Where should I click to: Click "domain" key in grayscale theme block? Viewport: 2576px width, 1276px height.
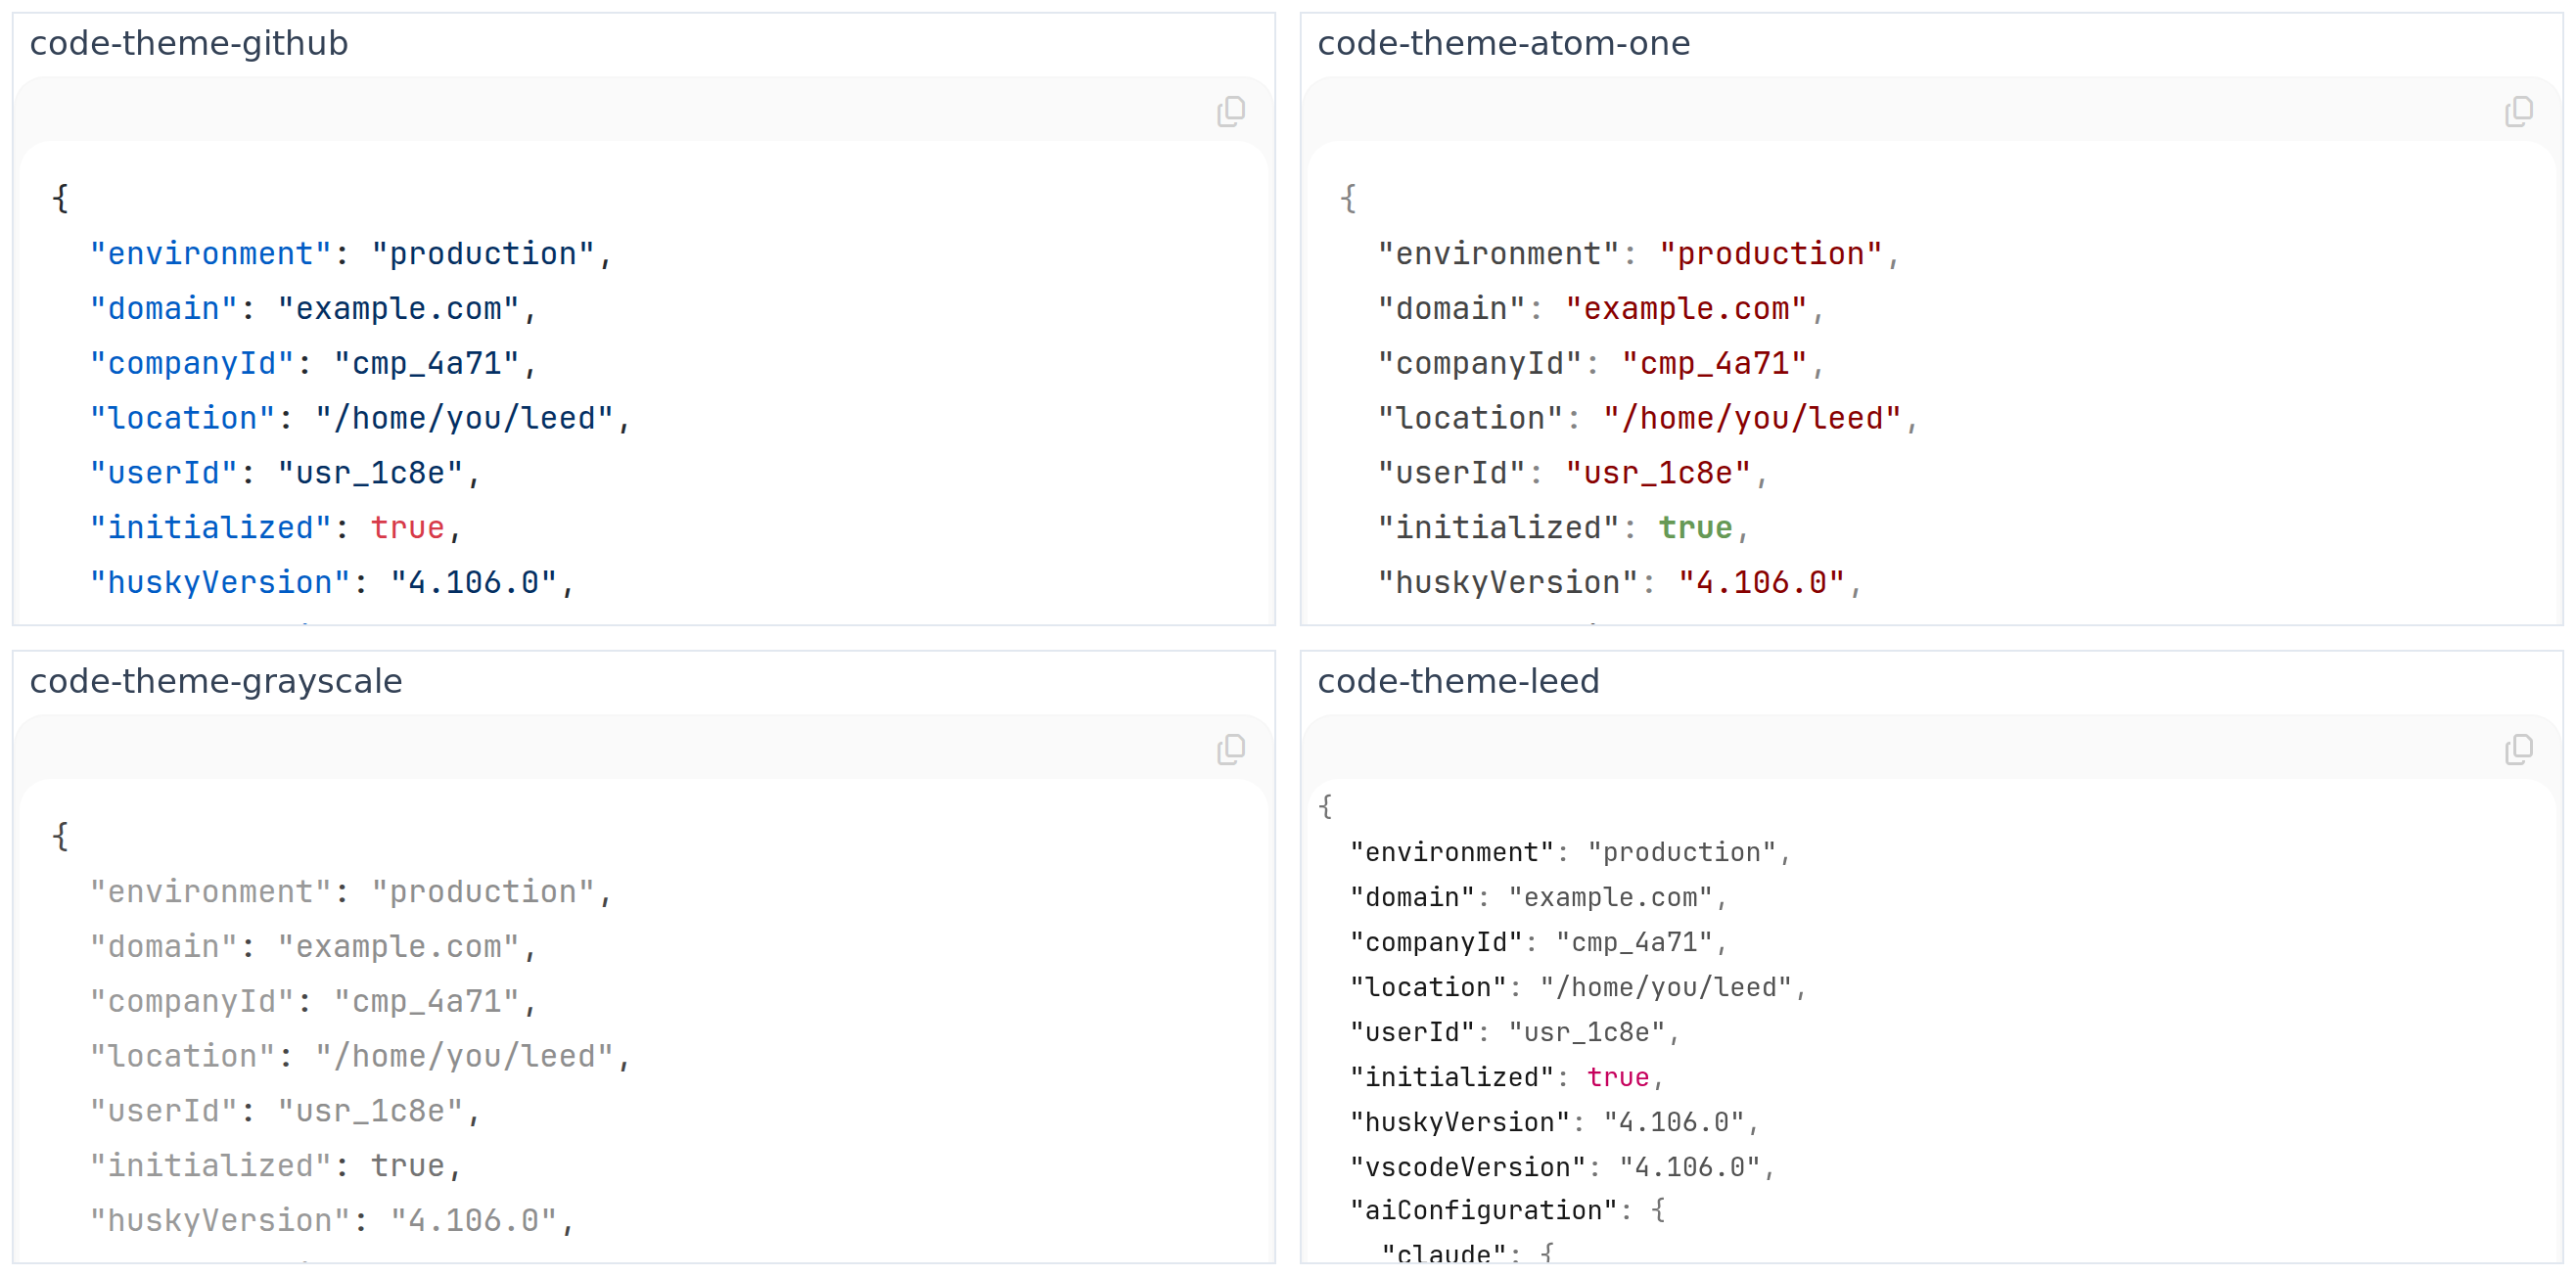(164, 947)
